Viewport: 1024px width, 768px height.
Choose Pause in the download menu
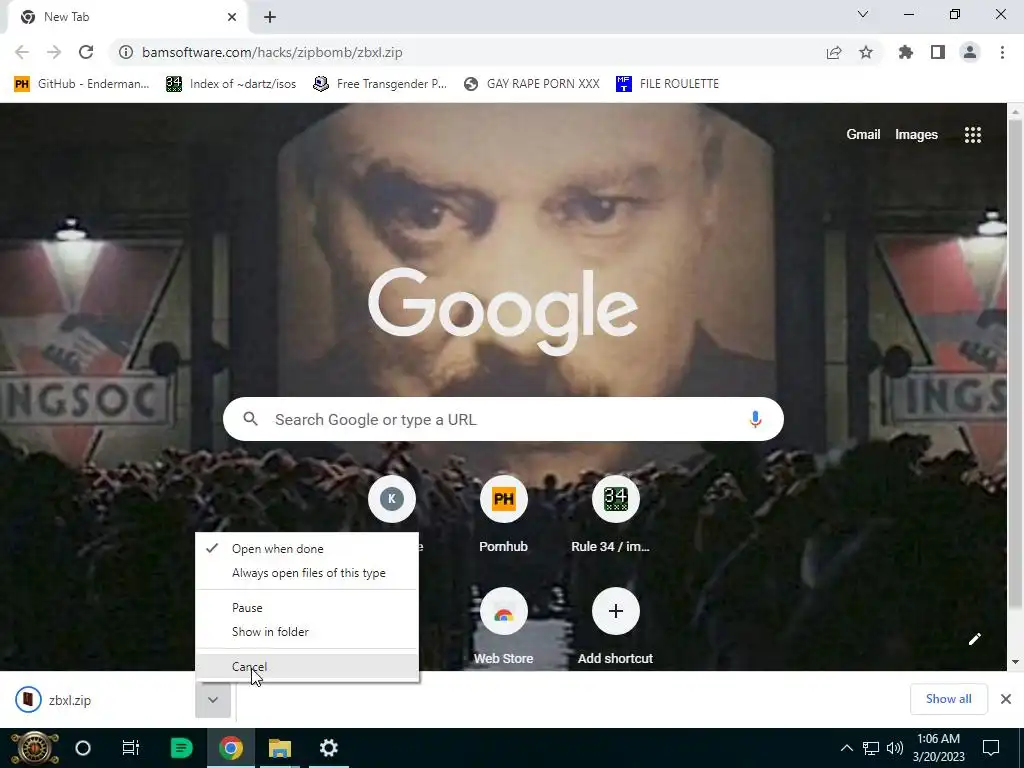[307, 607]
